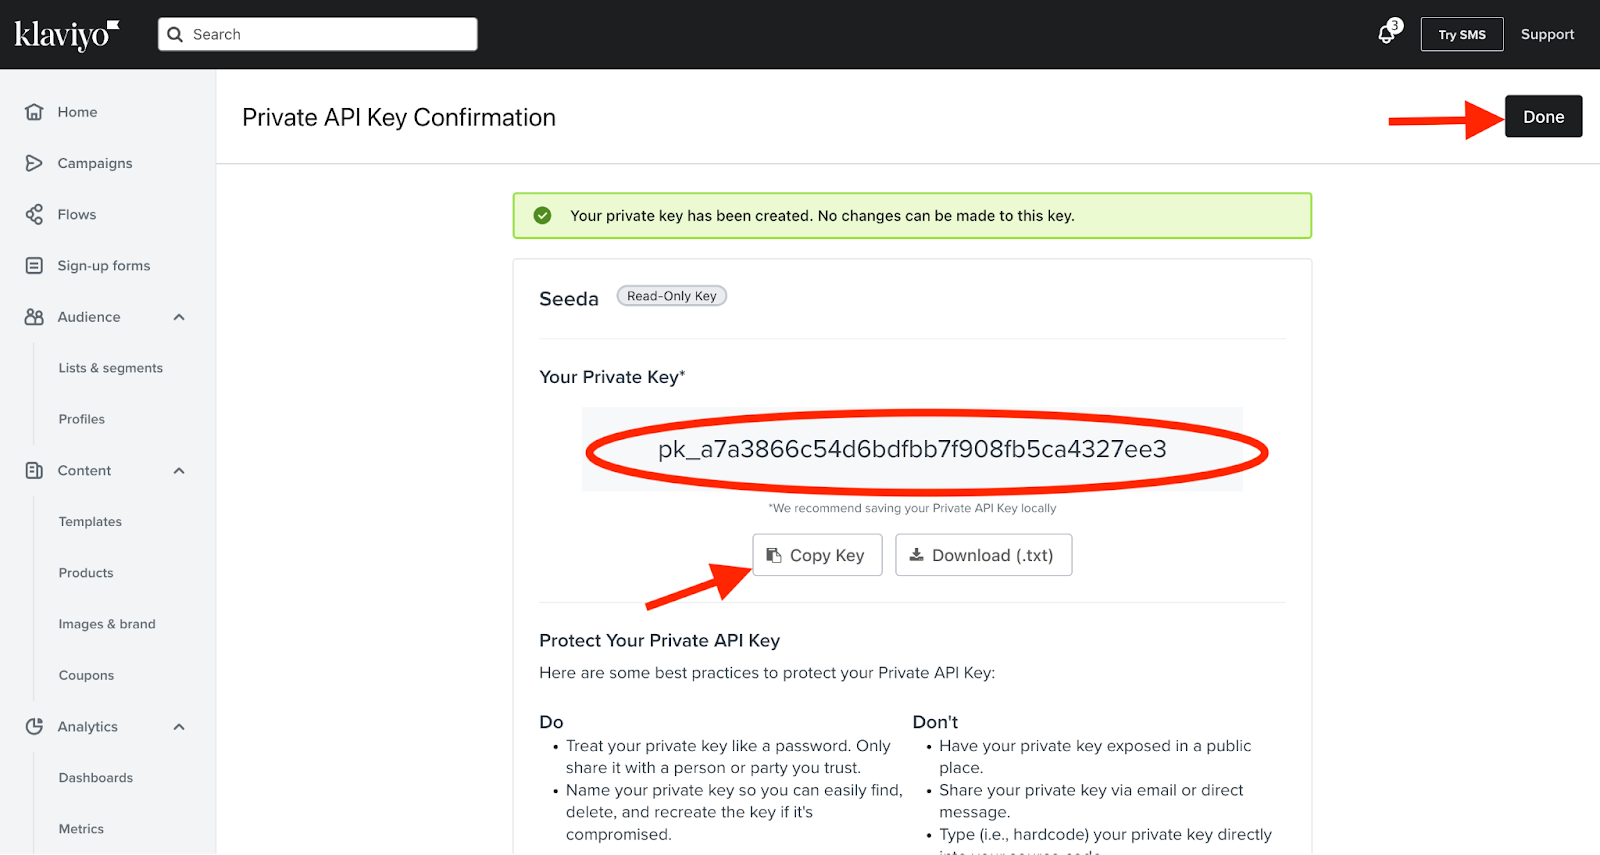Viewport: 1600px width, 855px height.
Task: Collapse the Audience section chevron
Action: [x=179, y=317]
